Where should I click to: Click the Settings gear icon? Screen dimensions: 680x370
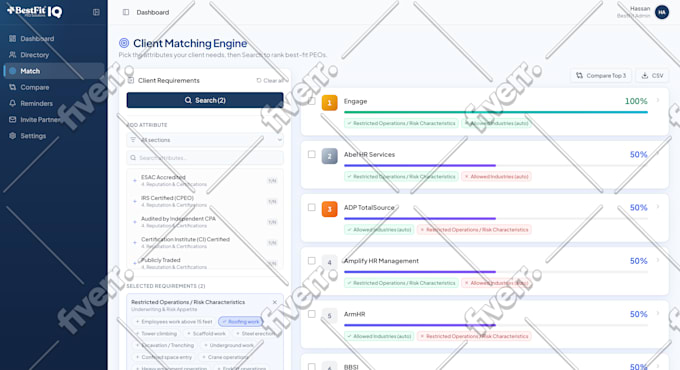click(13, 136)
